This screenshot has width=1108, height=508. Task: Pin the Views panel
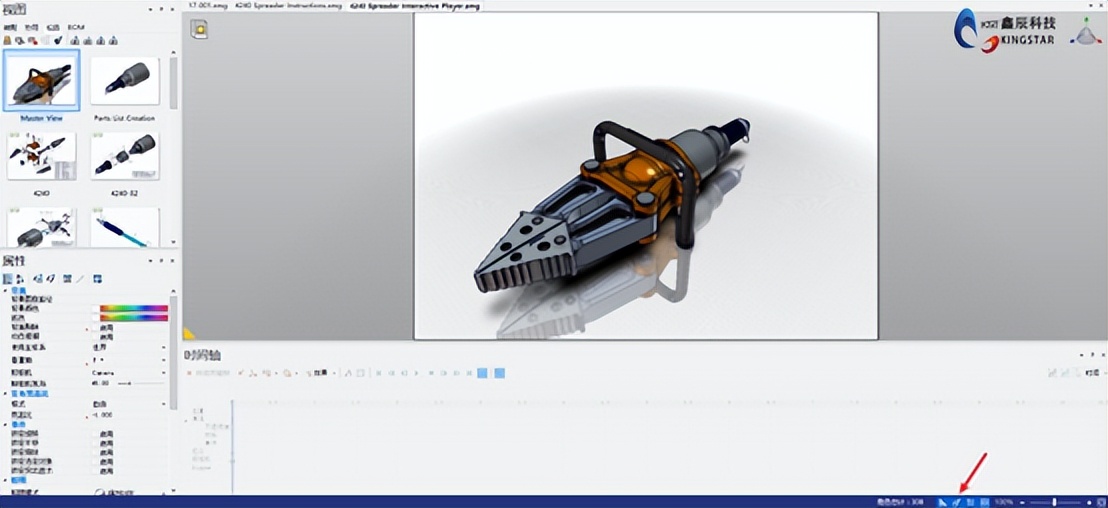pyautogui.click(x=161, y=9)
